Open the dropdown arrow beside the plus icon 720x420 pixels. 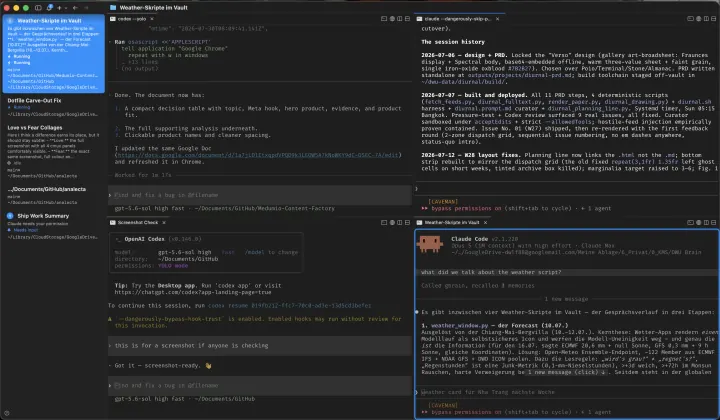tap(66, 8)
